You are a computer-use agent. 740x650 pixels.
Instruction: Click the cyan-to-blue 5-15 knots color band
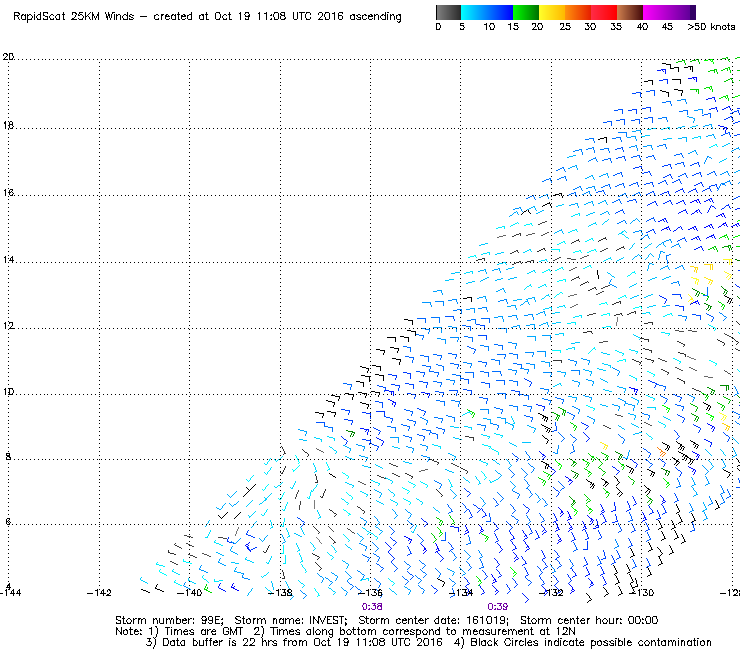tap(487, 12)
